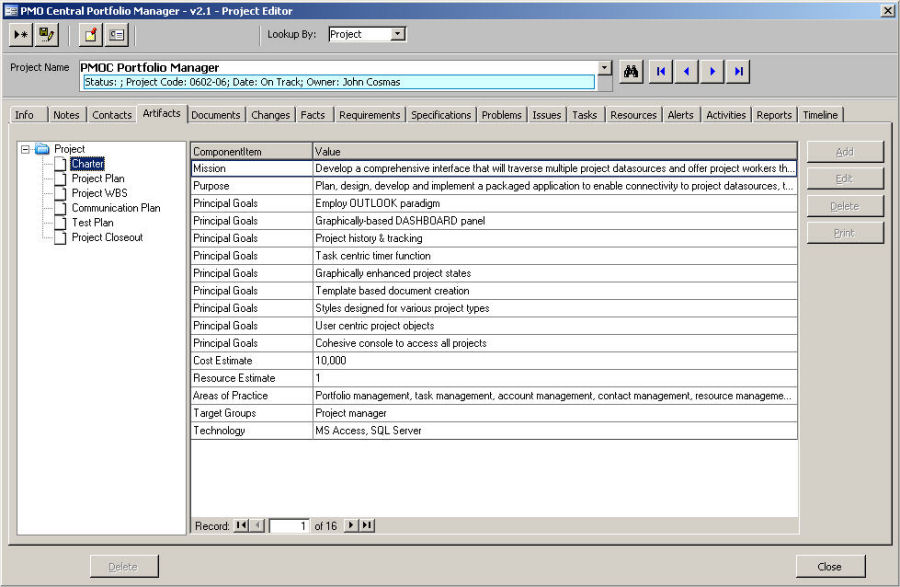Click the Close button
This screenshot has width=900, height=587.
coord(830,566)
